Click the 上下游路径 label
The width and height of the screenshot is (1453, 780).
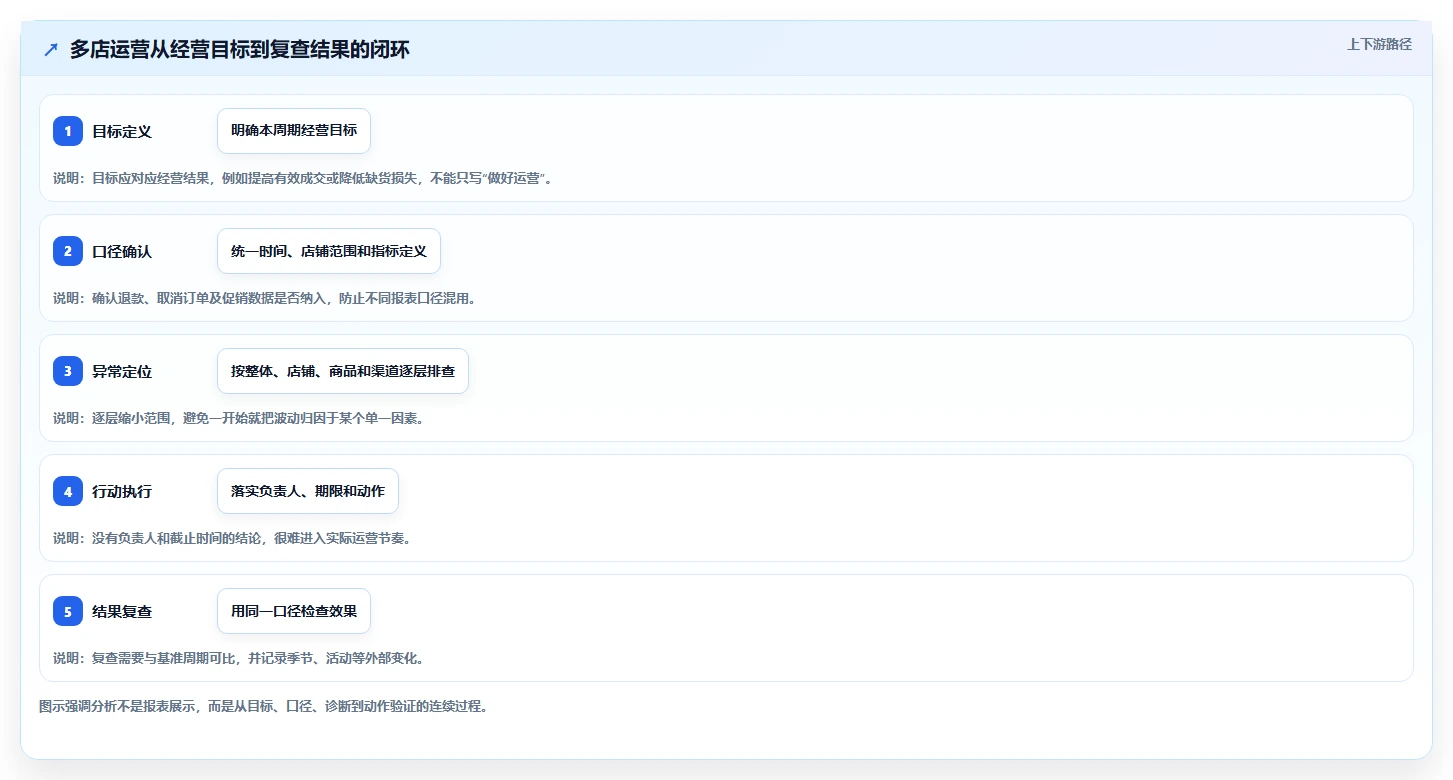[x=1380, y=44]
